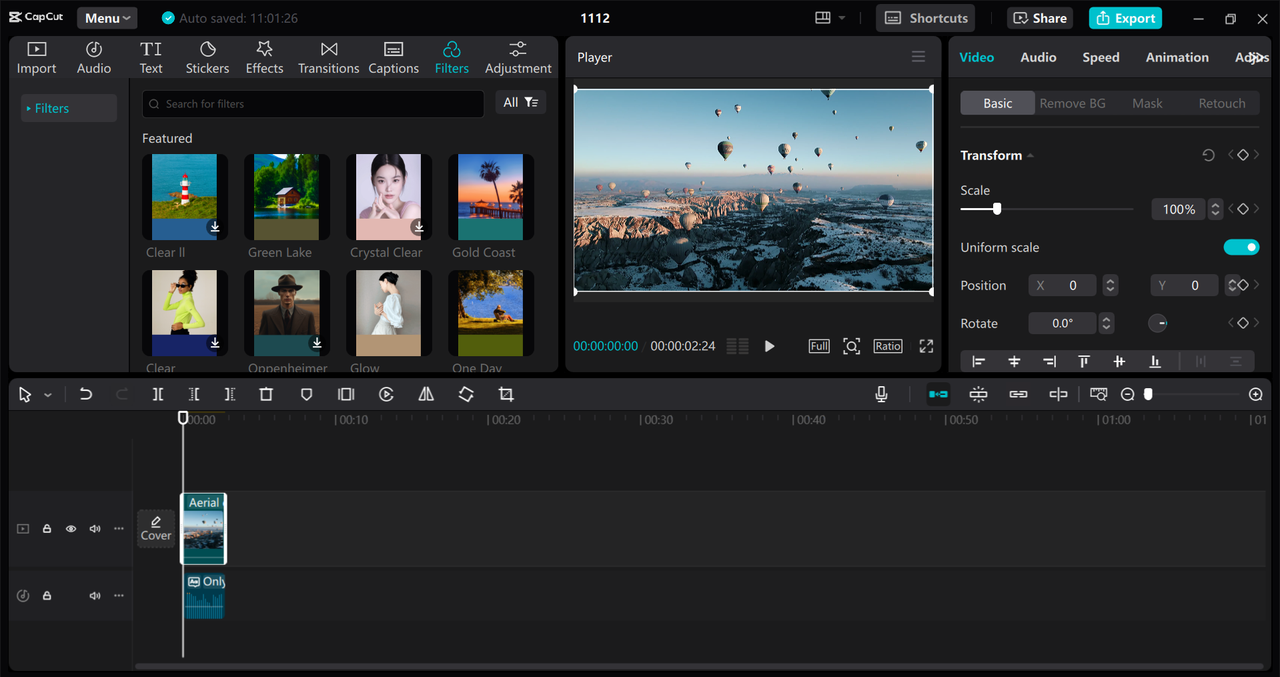Expand the select tool mode arrow
1280x677 pixels.
pyautogui.click(x=47, y=395)
